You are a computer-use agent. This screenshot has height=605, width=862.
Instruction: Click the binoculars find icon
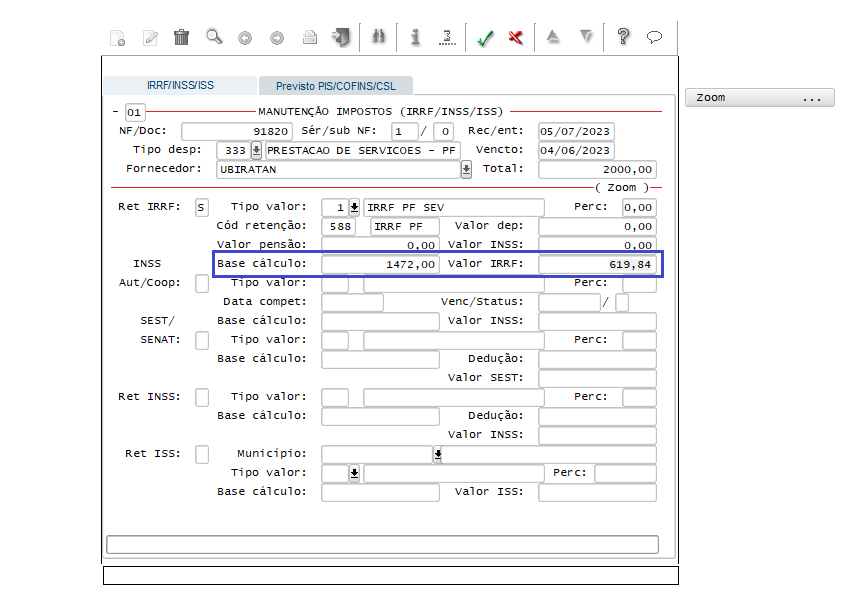tap(378, 38)
